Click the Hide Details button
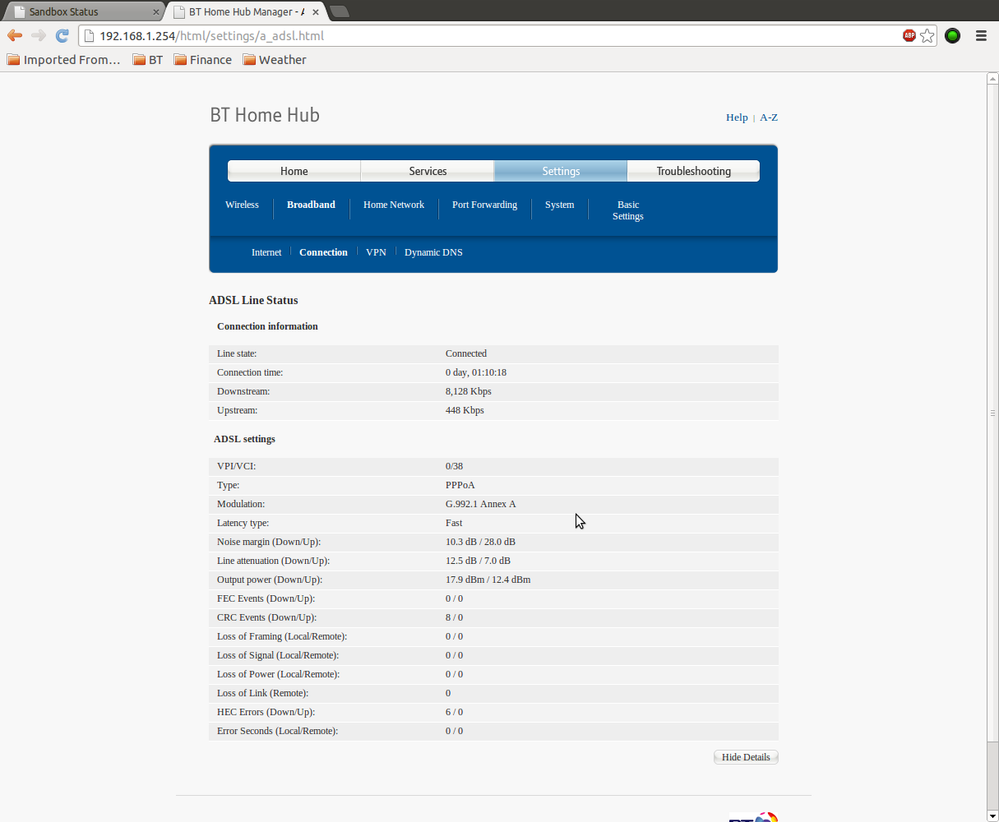999x822 pixels. click(746, 757)
